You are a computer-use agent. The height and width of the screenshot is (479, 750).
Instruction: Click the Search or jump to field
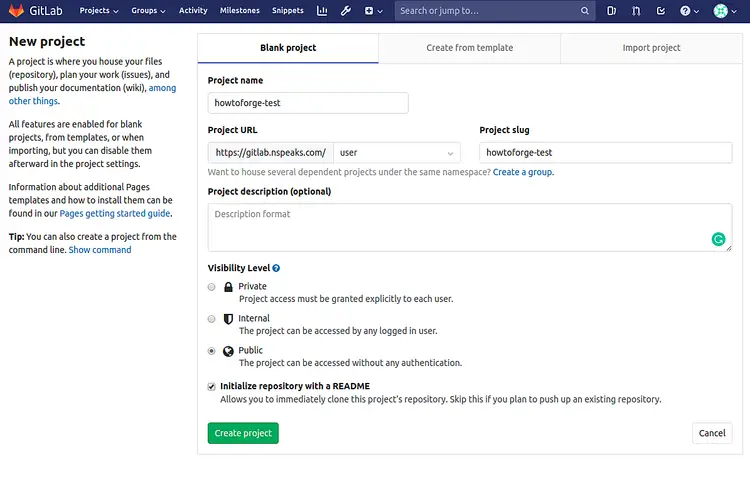490,11
